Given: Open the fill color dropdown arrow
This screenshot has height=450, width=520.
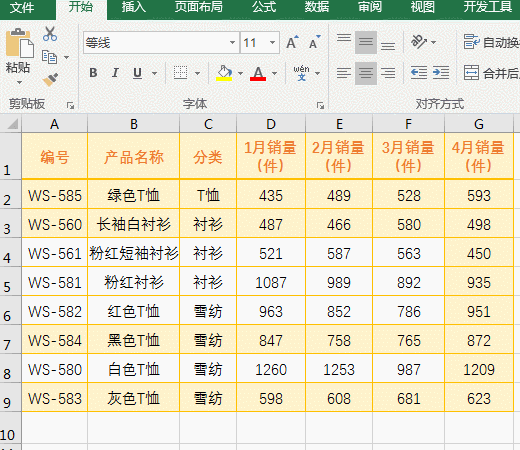Looking at the screenshot, I should click(240, 73).
